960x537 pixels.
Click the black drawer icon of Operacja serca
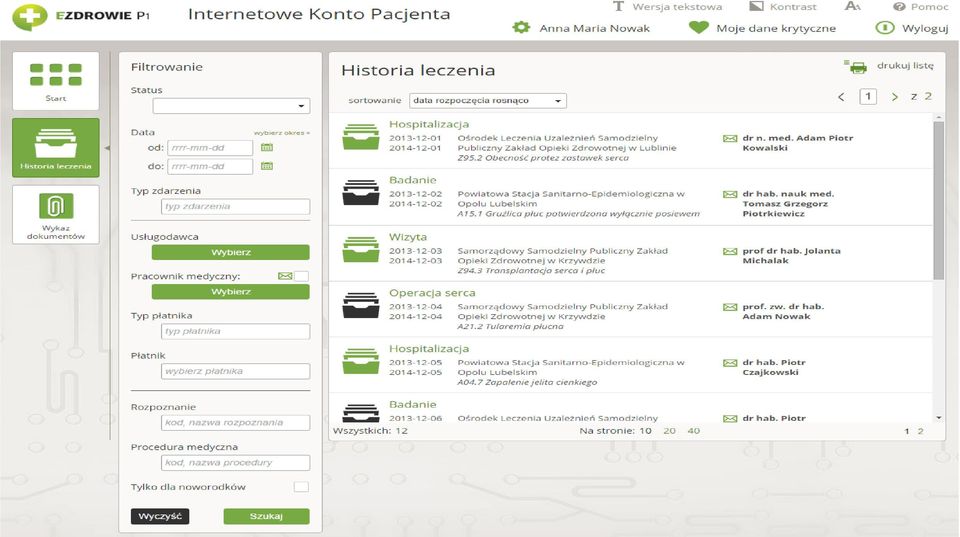[361, 306]
